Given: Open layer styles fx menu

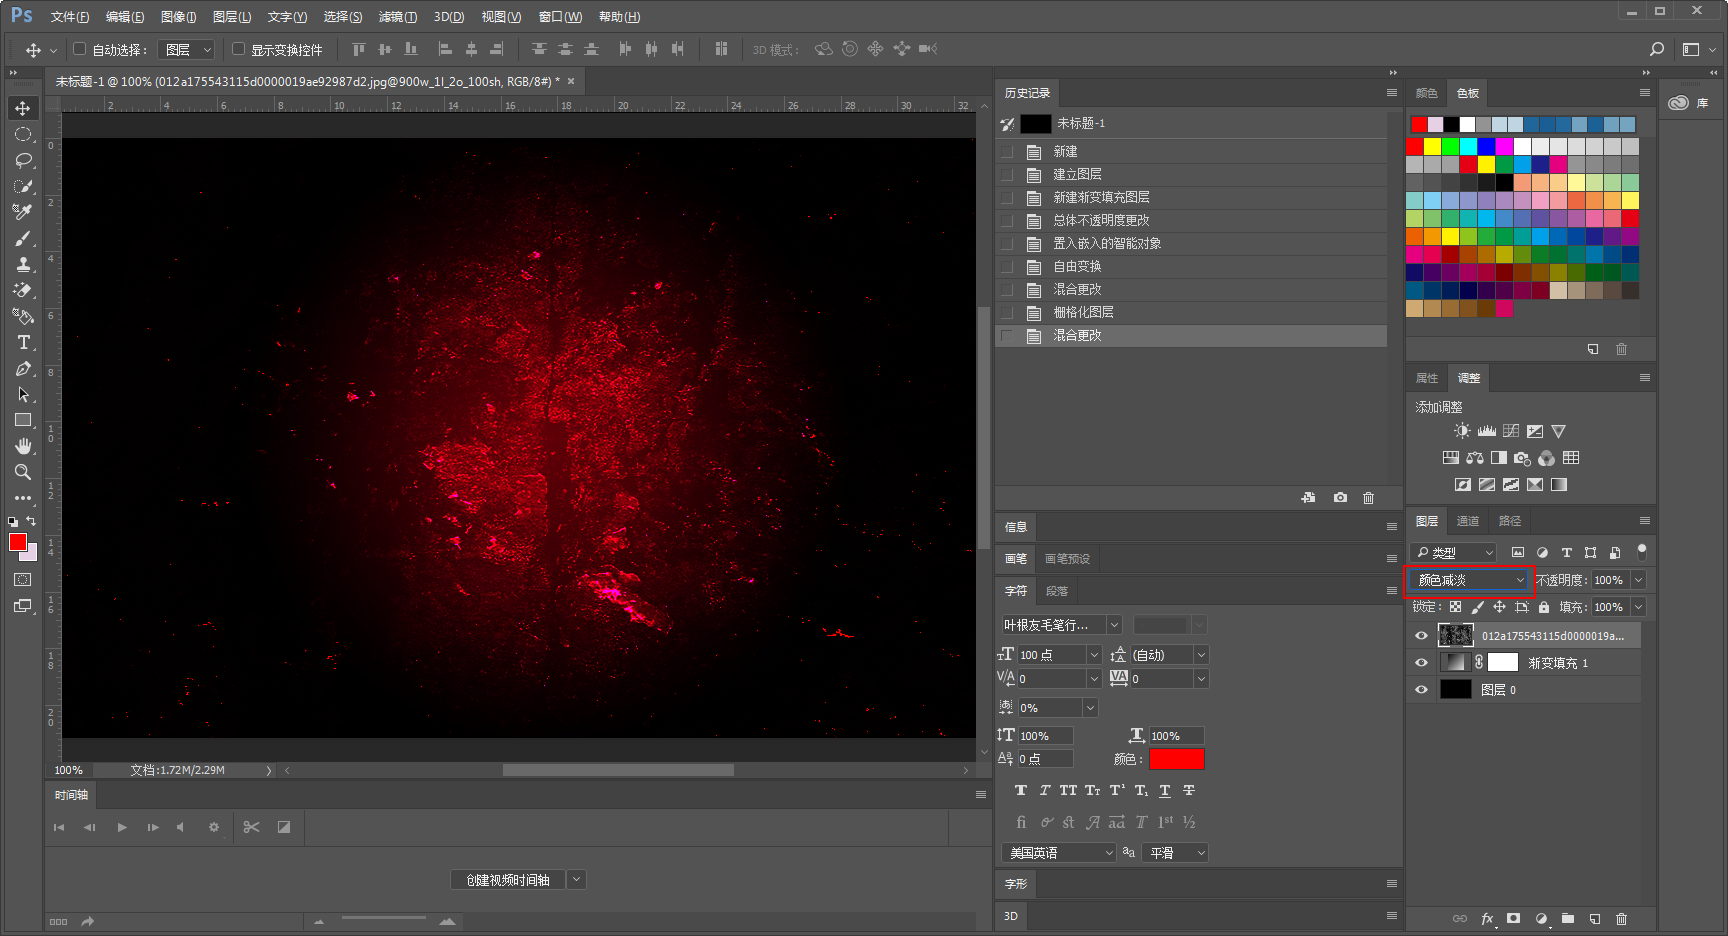Looking at the screenshot, I should [x=1488, y=918].
